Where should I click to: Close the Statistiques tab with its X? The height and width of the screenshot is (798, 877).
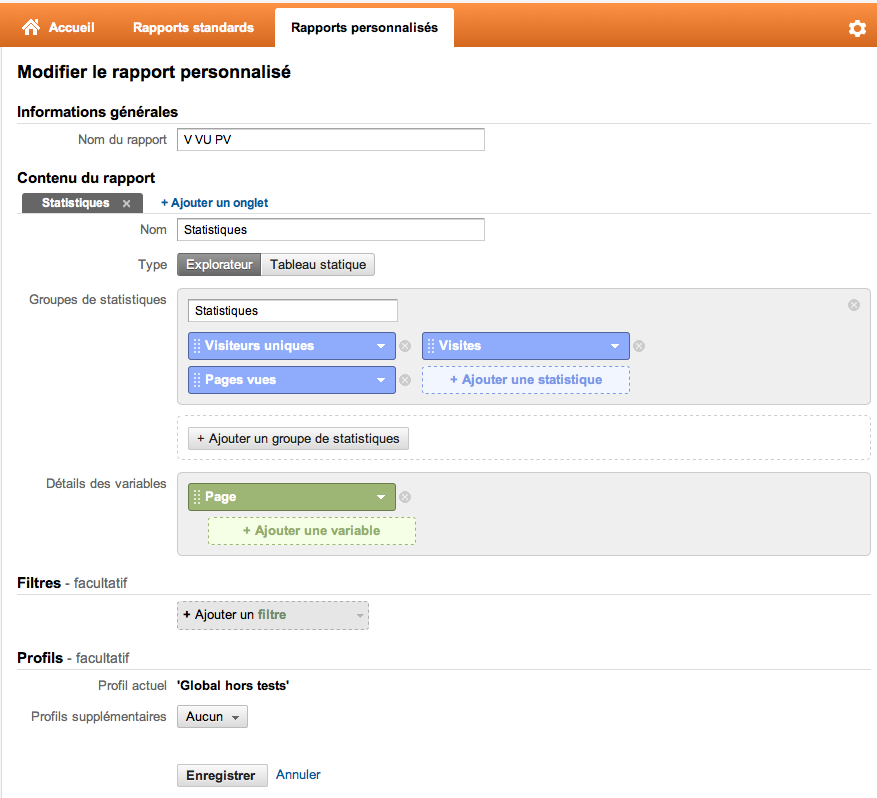click(126, 204)
